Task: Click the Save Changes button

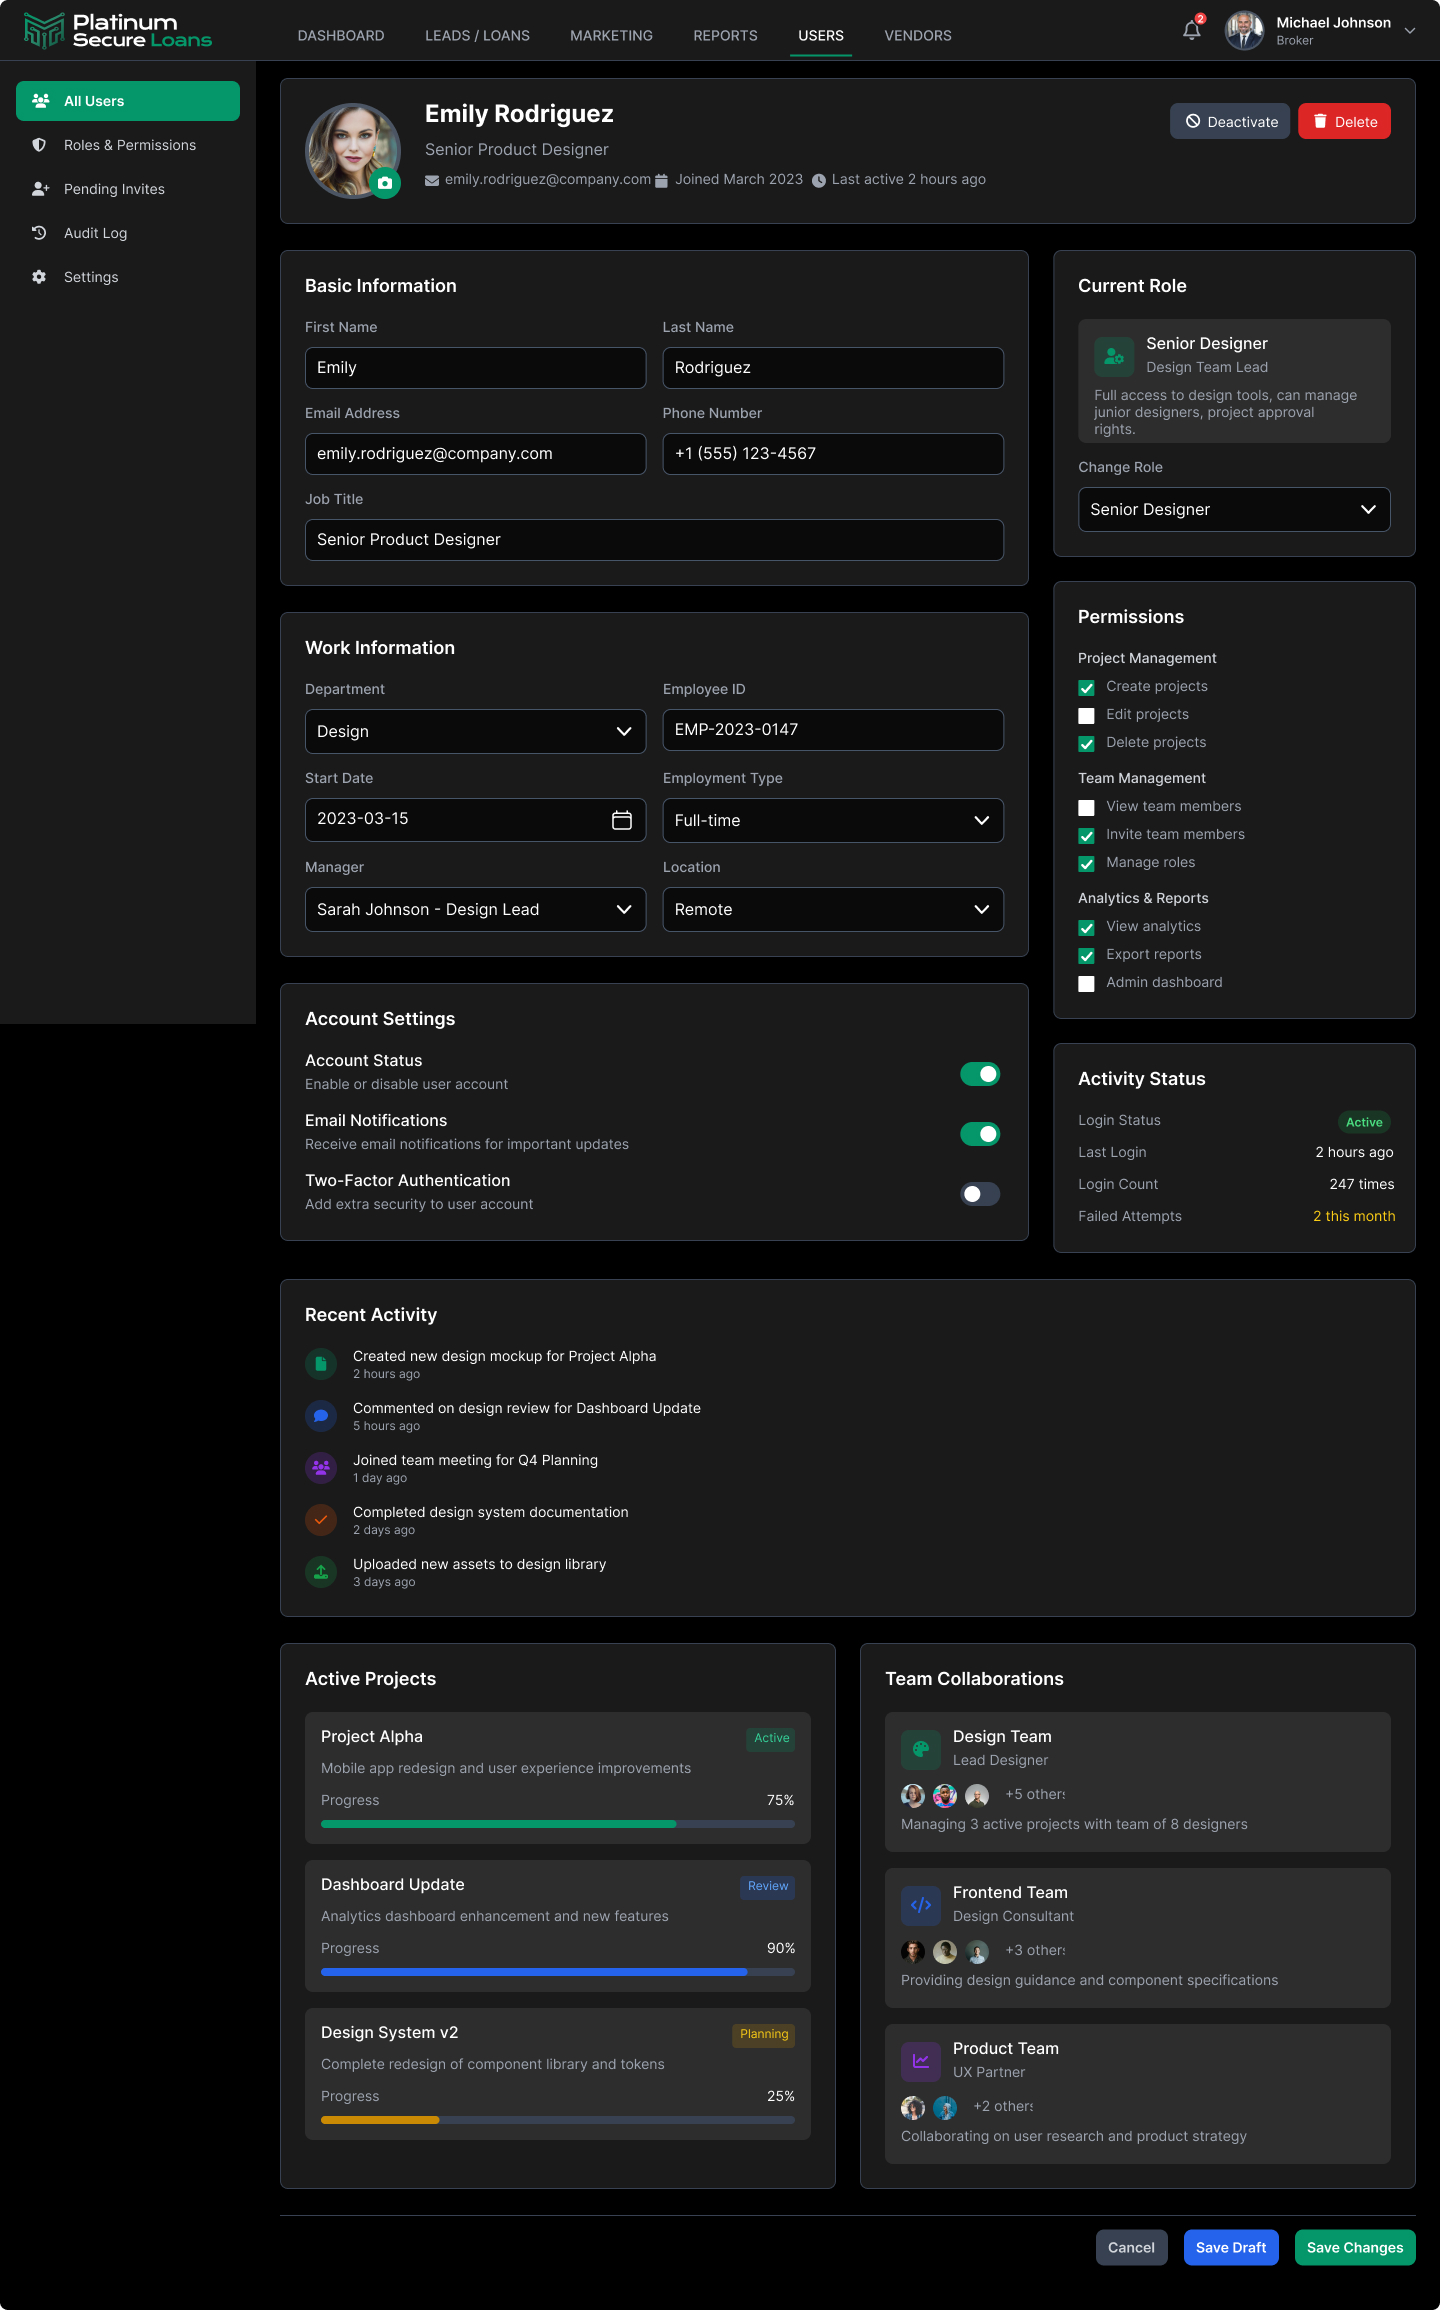Action: pos(1355,2247)
